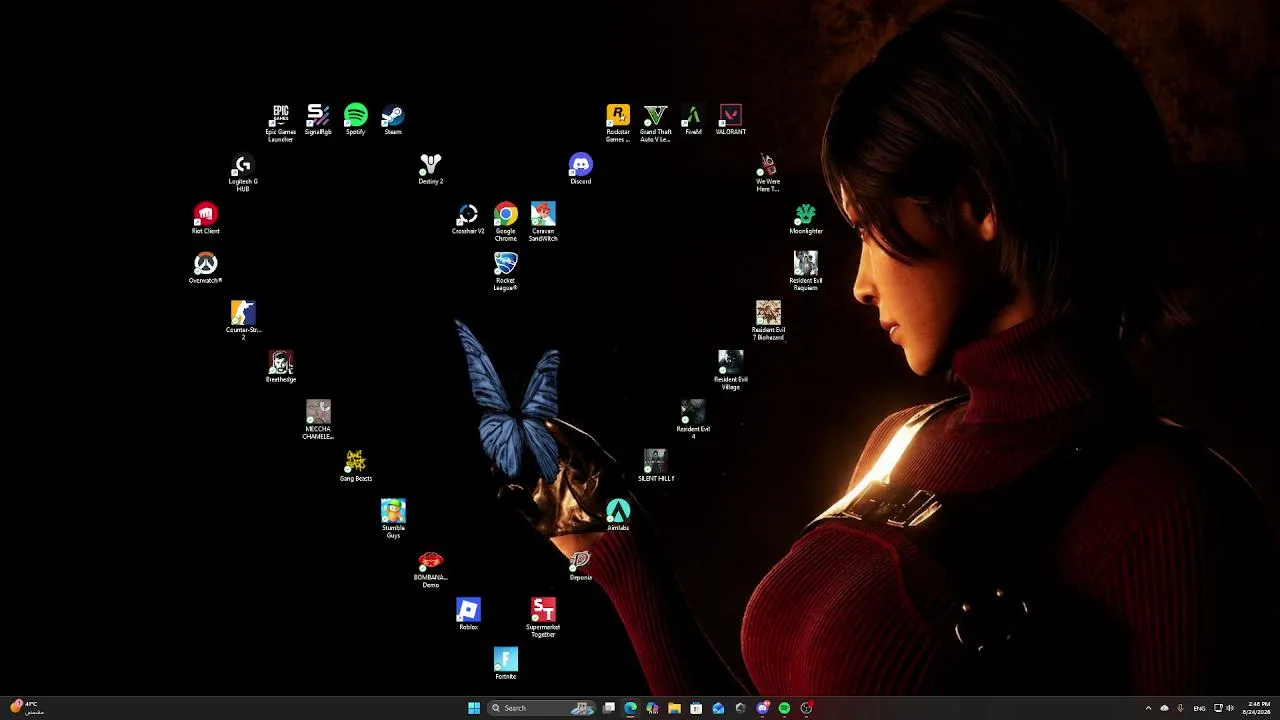The width and height of the screenshot is (1280, 720).
Task: Select the Riot Client desktop icon
Action: point(206,218)
